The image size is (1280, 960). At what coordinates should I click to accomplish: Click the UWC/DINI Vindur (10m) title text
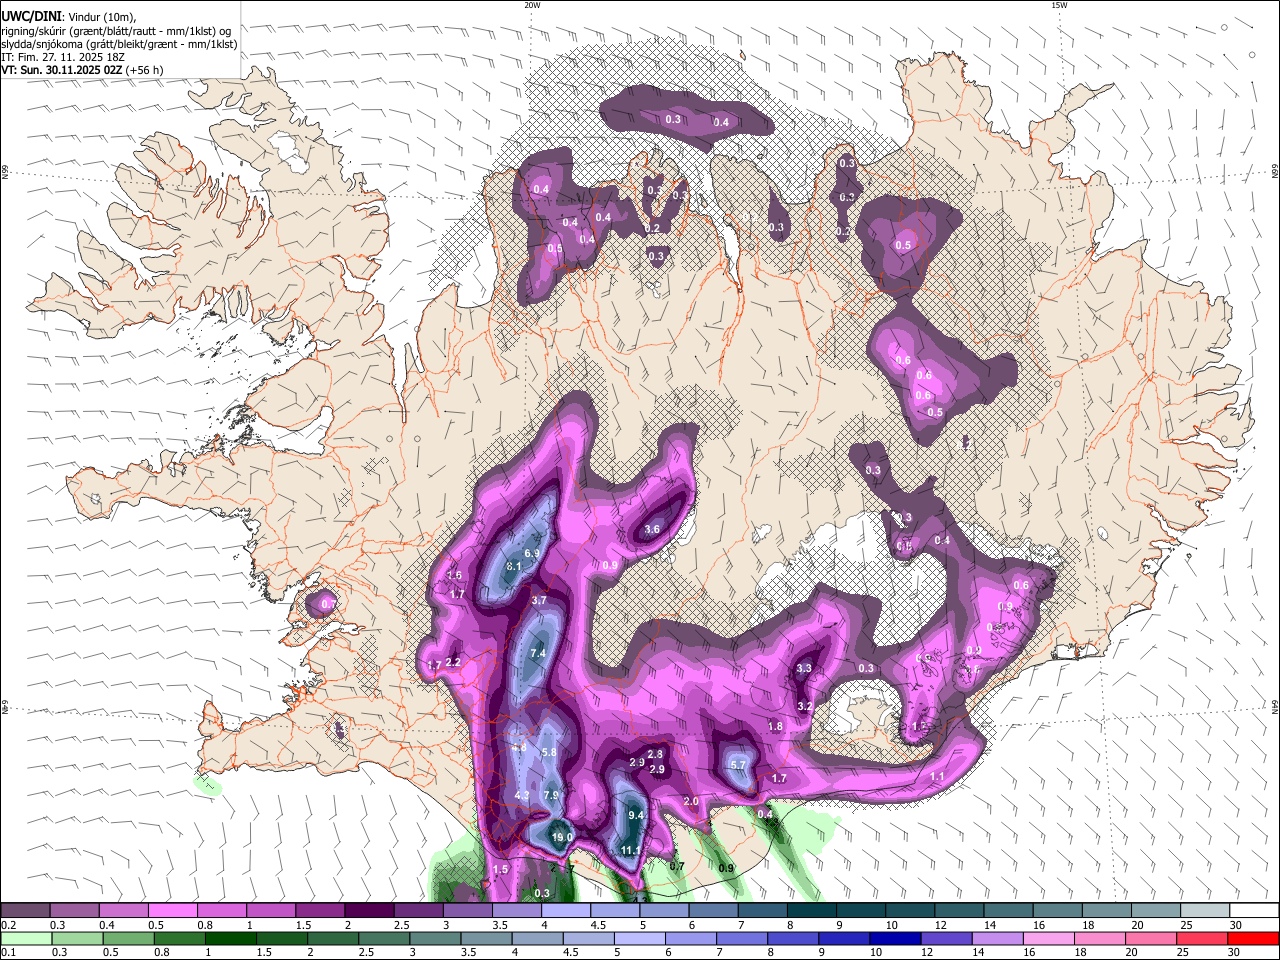(x=69, y=17)
